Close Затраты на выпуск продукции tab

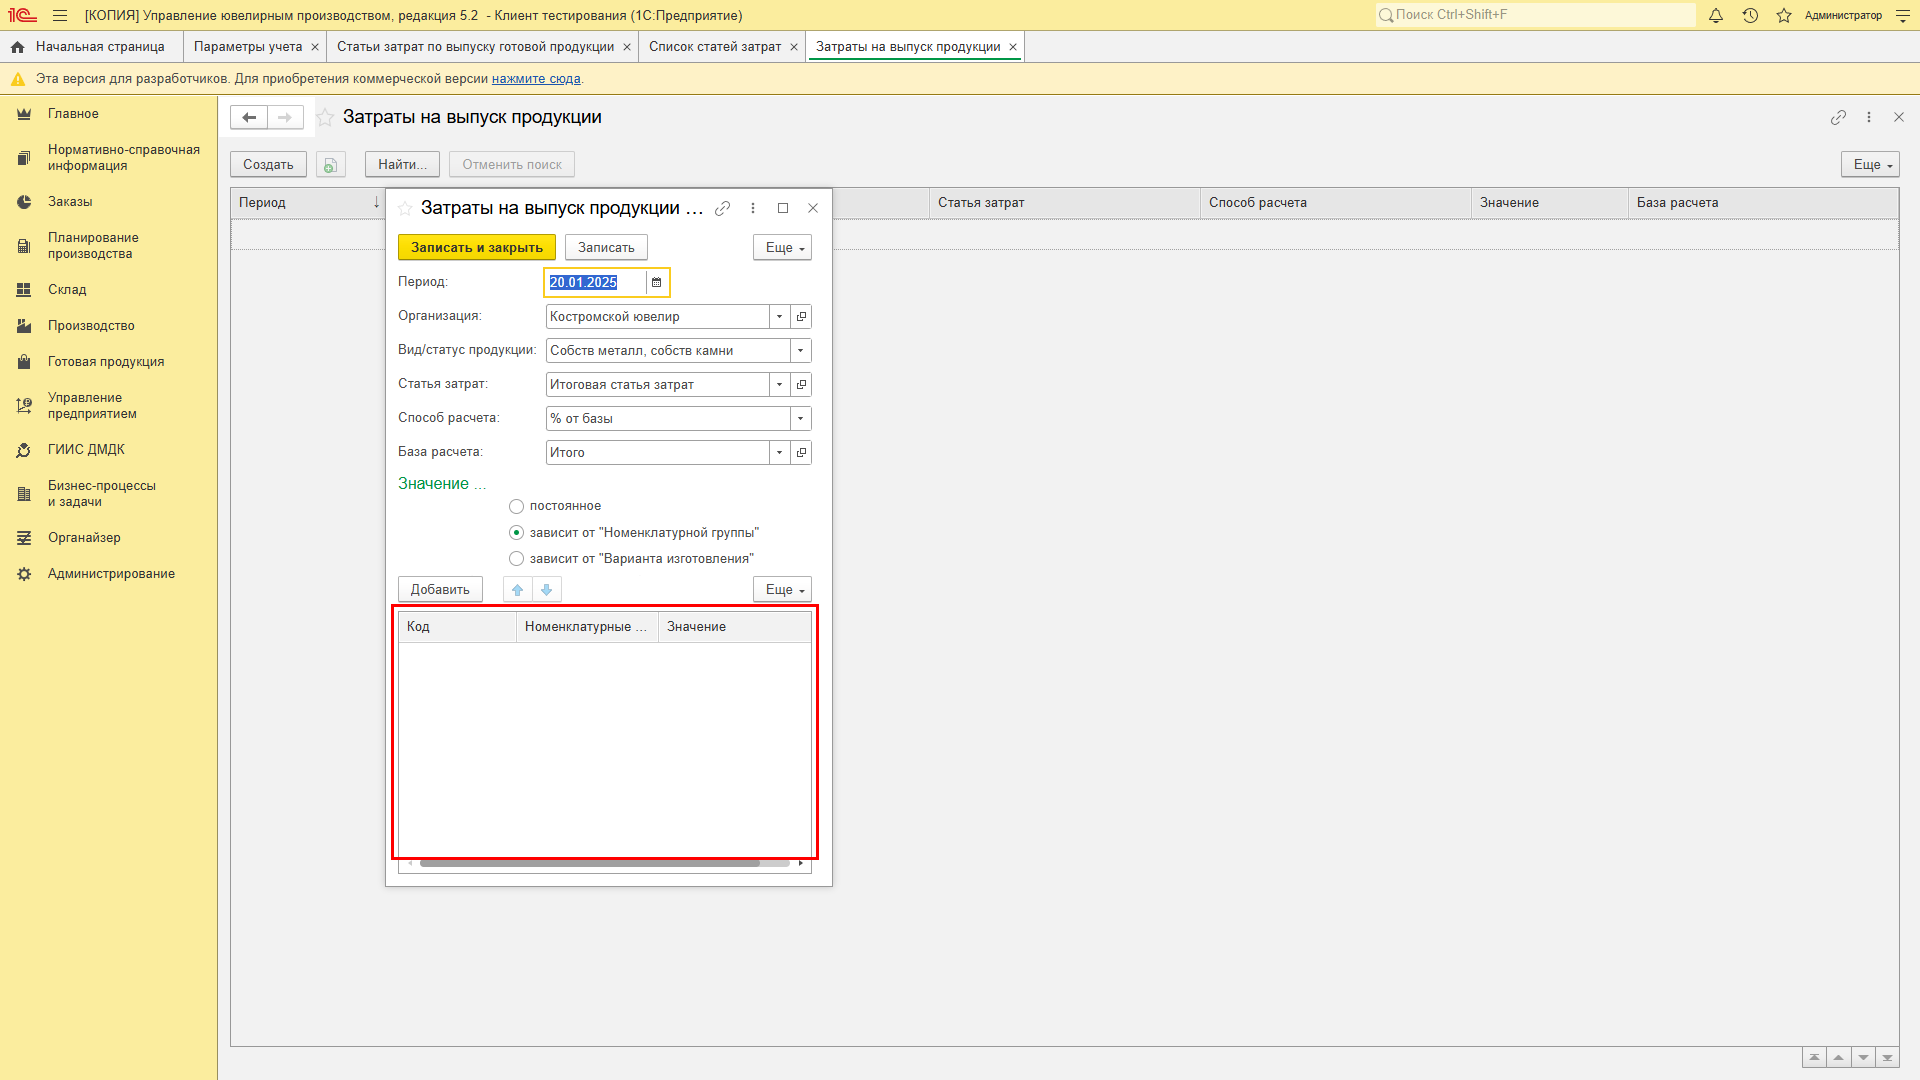tap(1013, 47)
